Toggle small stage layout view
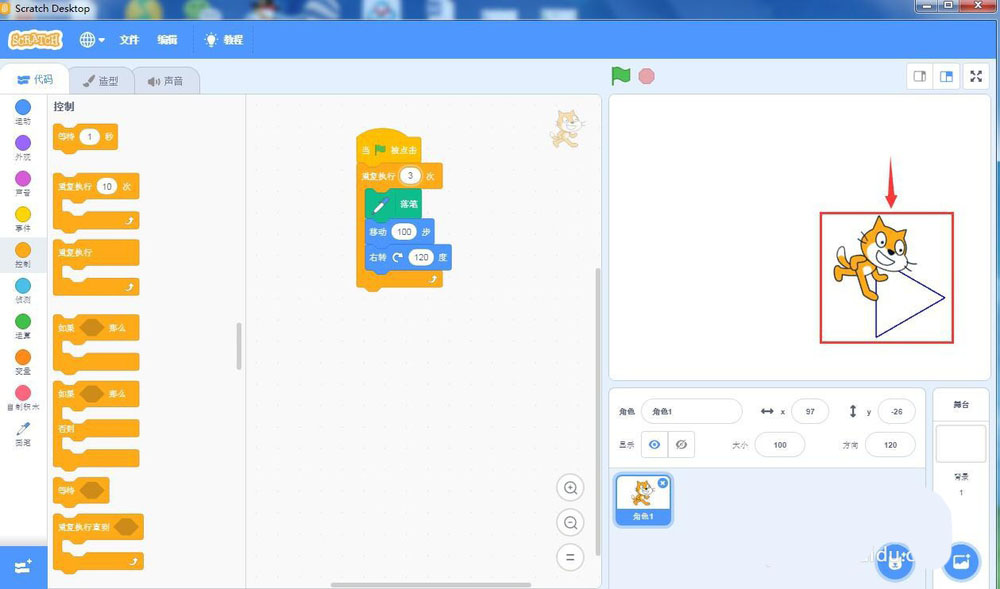Image resolution: width=1000 pixels, height=589 pixels. pyautogui.click(x=918, y=75)
